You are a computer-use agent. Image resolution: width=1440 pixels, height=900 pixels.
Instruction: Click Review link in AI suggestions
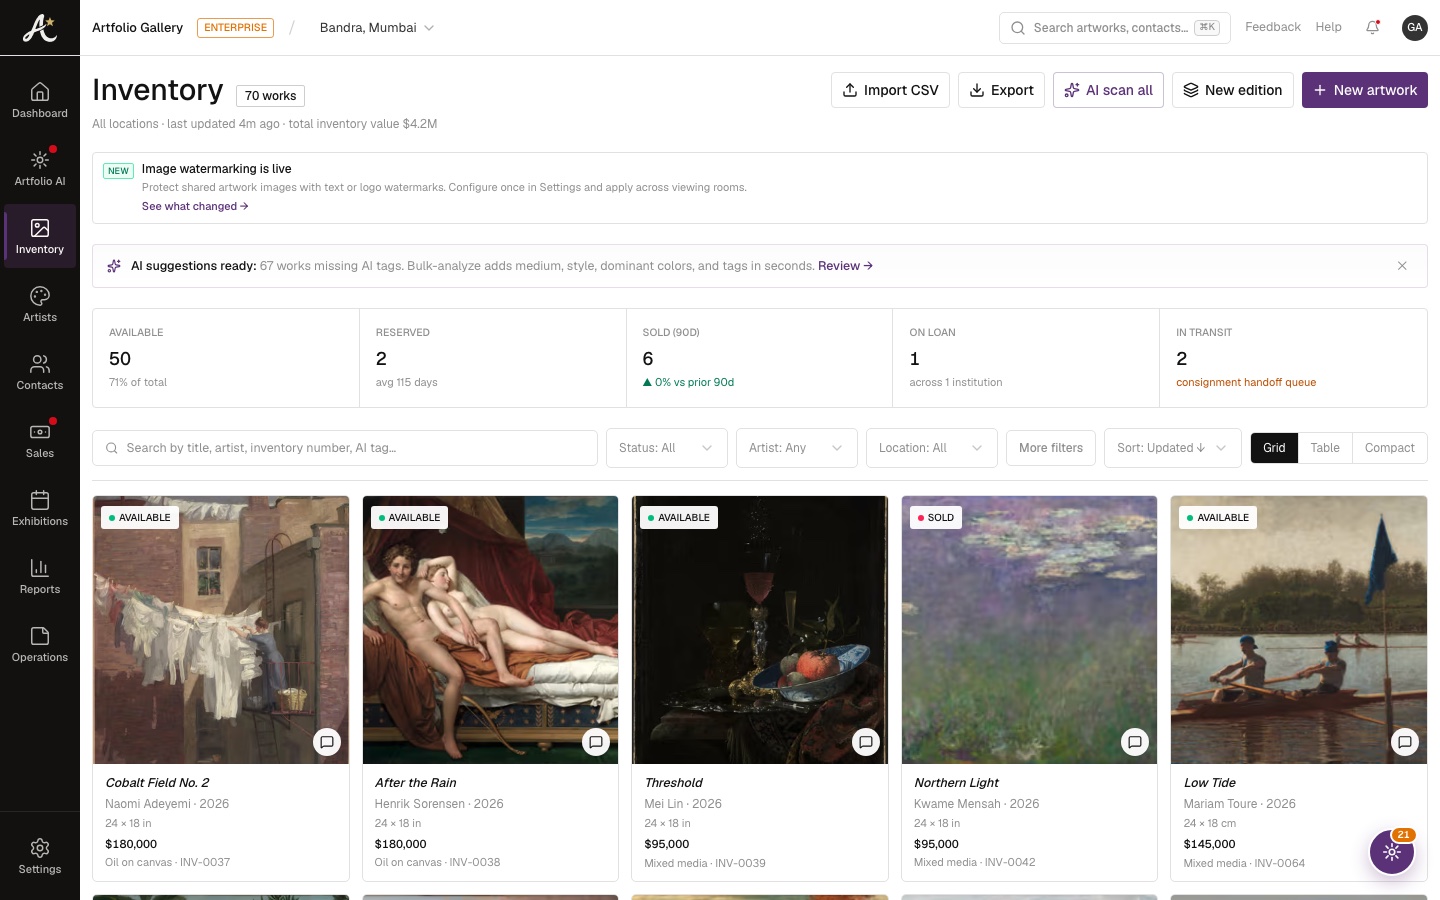point(845,266)
